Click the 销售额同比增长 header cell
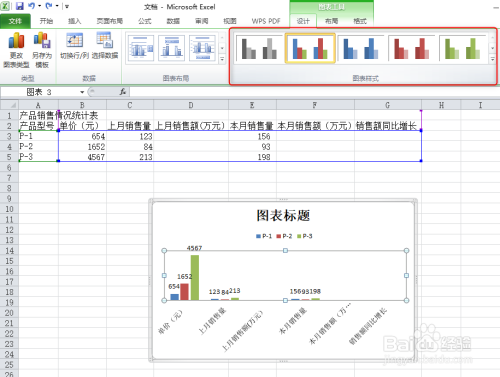Viewport: 500px width, 377px height. tap(388, 126)
